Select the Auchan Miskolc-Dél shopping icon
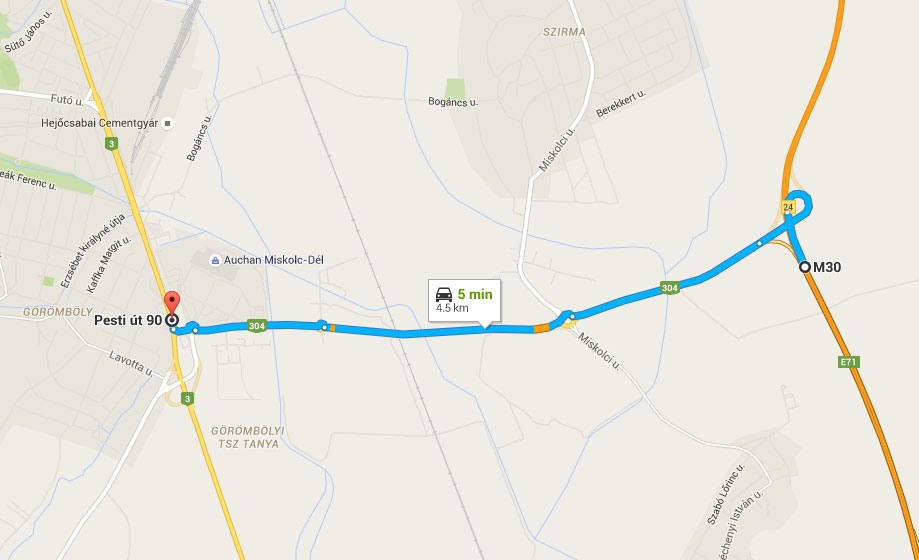Image resolution: width=919 pixels, height=560 pixels. pos(215,260)
